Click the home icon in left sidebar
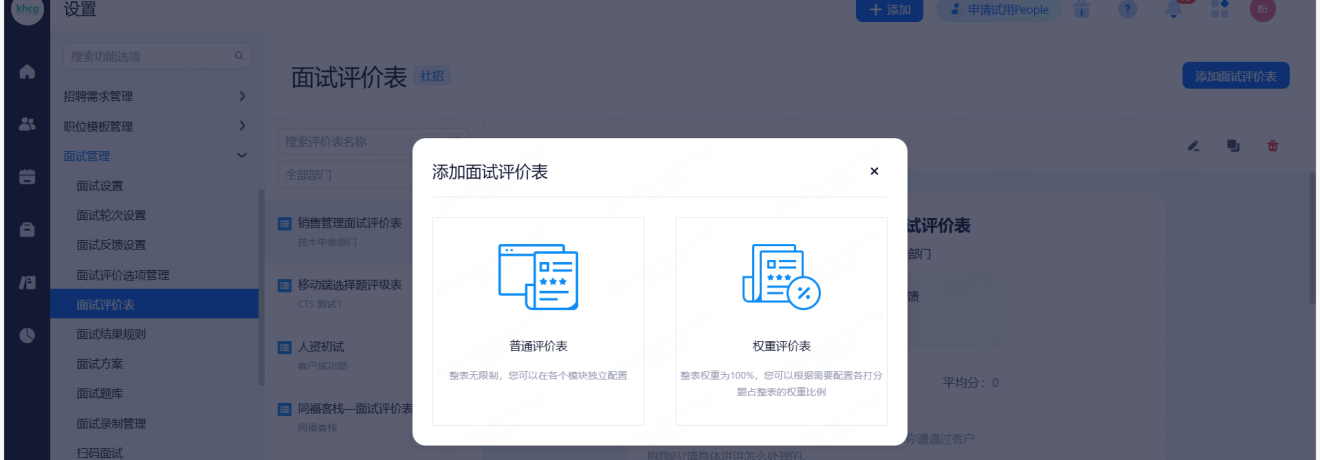This screenshot has width=1320, height=460. (x=27, y=71)
